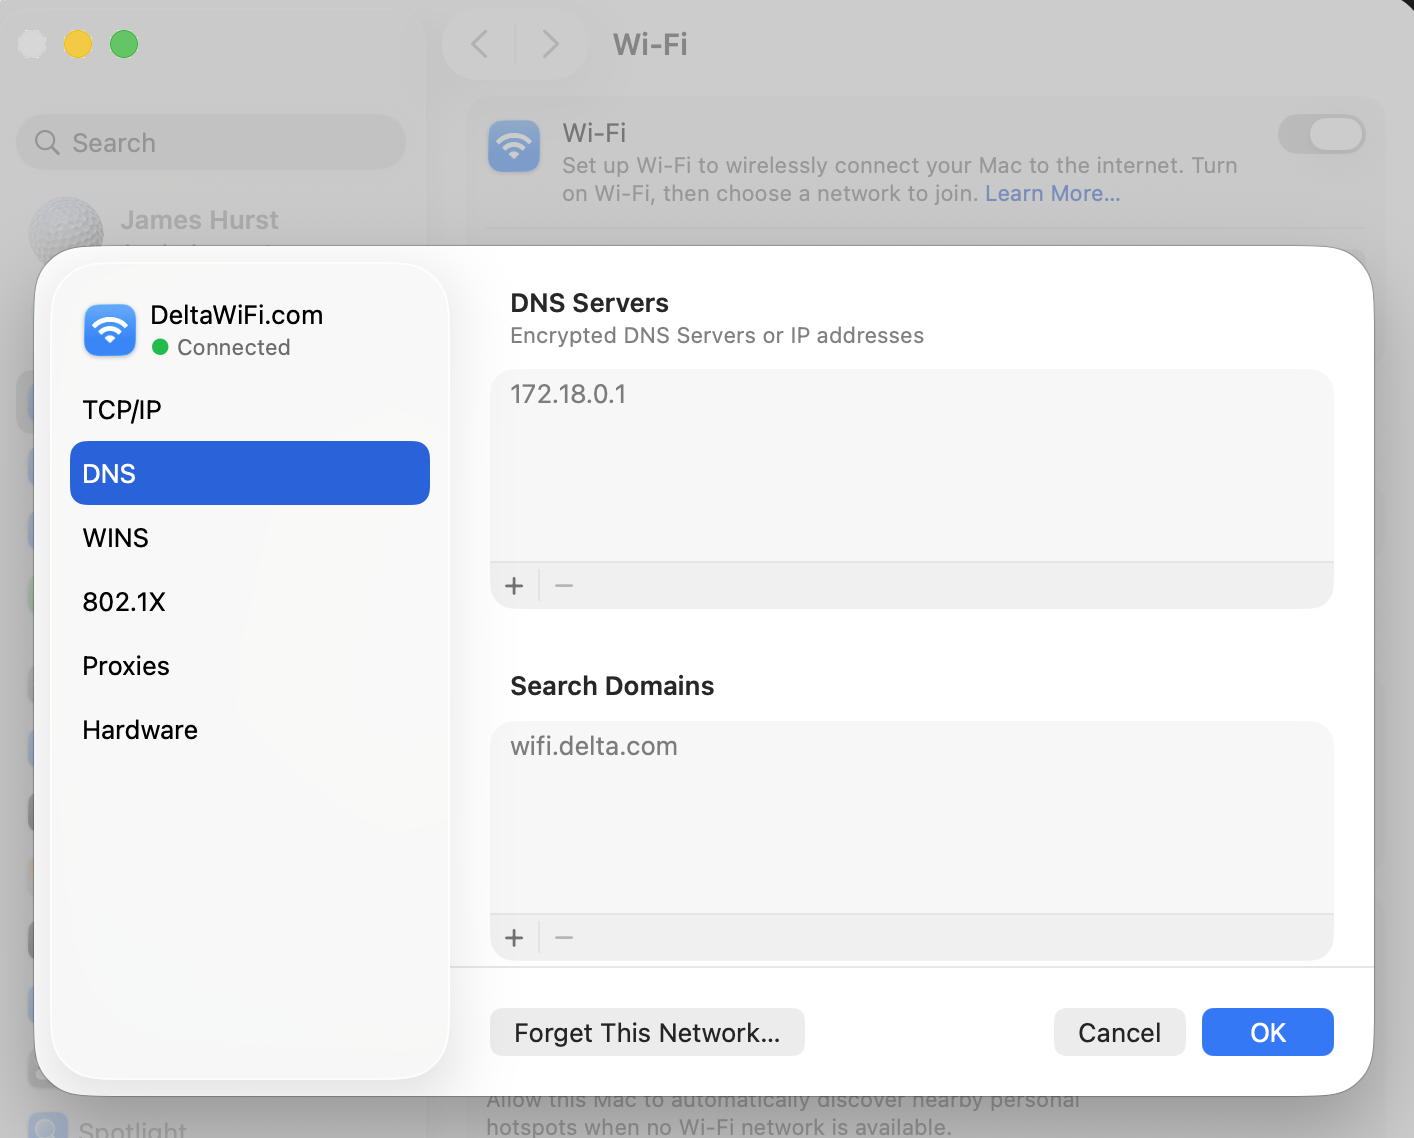Cancel the DNS settings dialog
Image resolution: width=1414 pixels, height=1138 pixels.
(x=1119, y=1032)
